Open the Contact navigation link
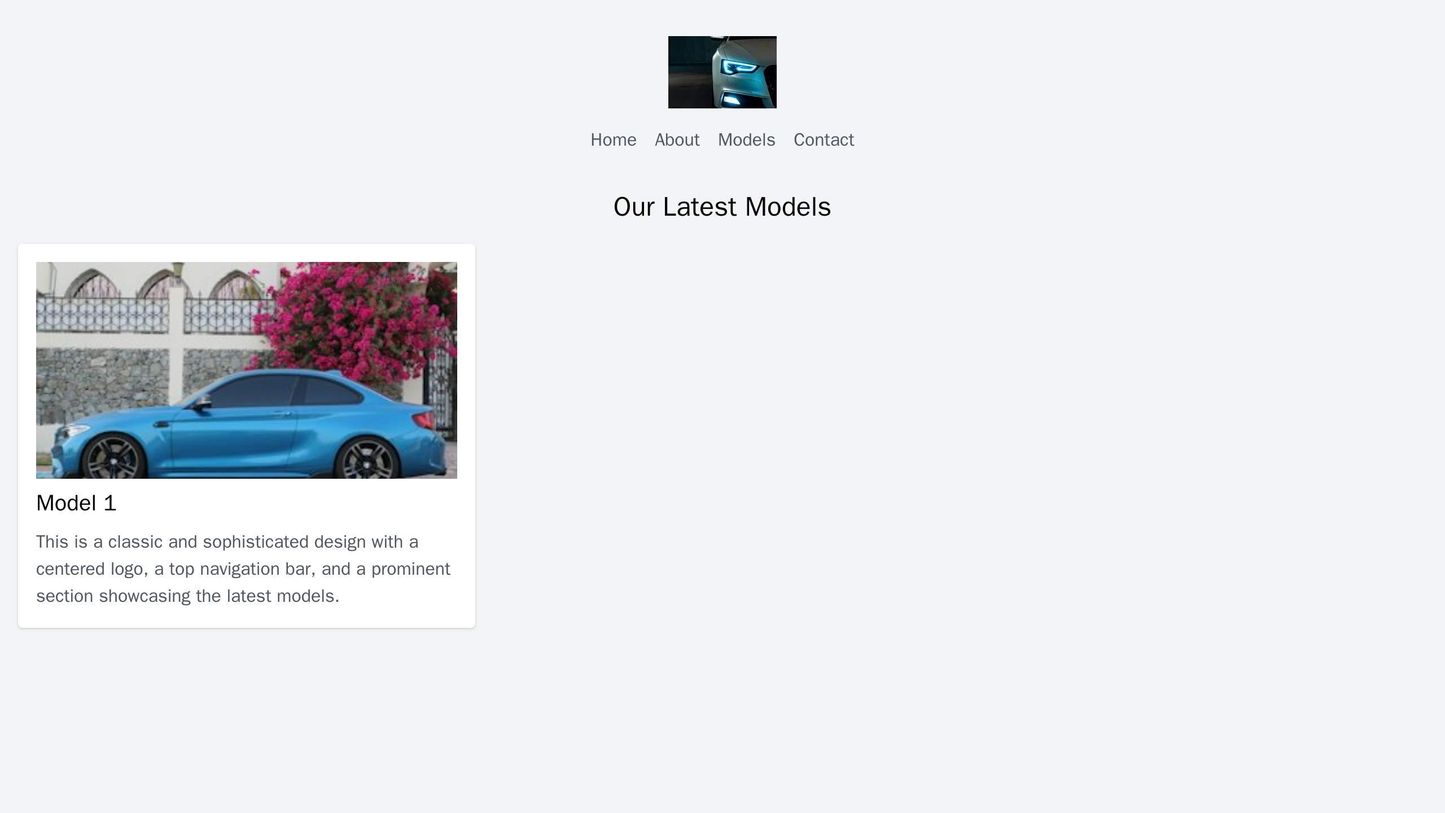Image resolution: width=1445 pixels, height=813 pixels. tap(823, 140)
